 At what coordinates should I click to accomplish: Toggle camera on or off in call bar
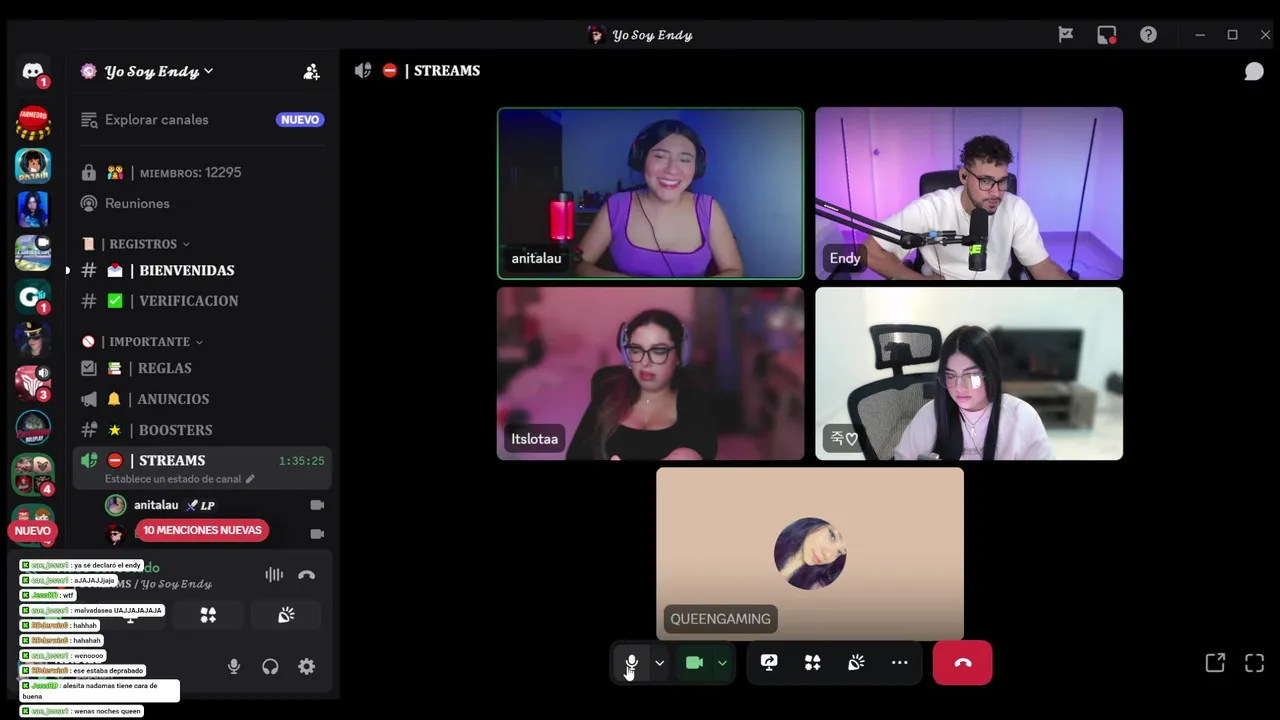point(694,663)
